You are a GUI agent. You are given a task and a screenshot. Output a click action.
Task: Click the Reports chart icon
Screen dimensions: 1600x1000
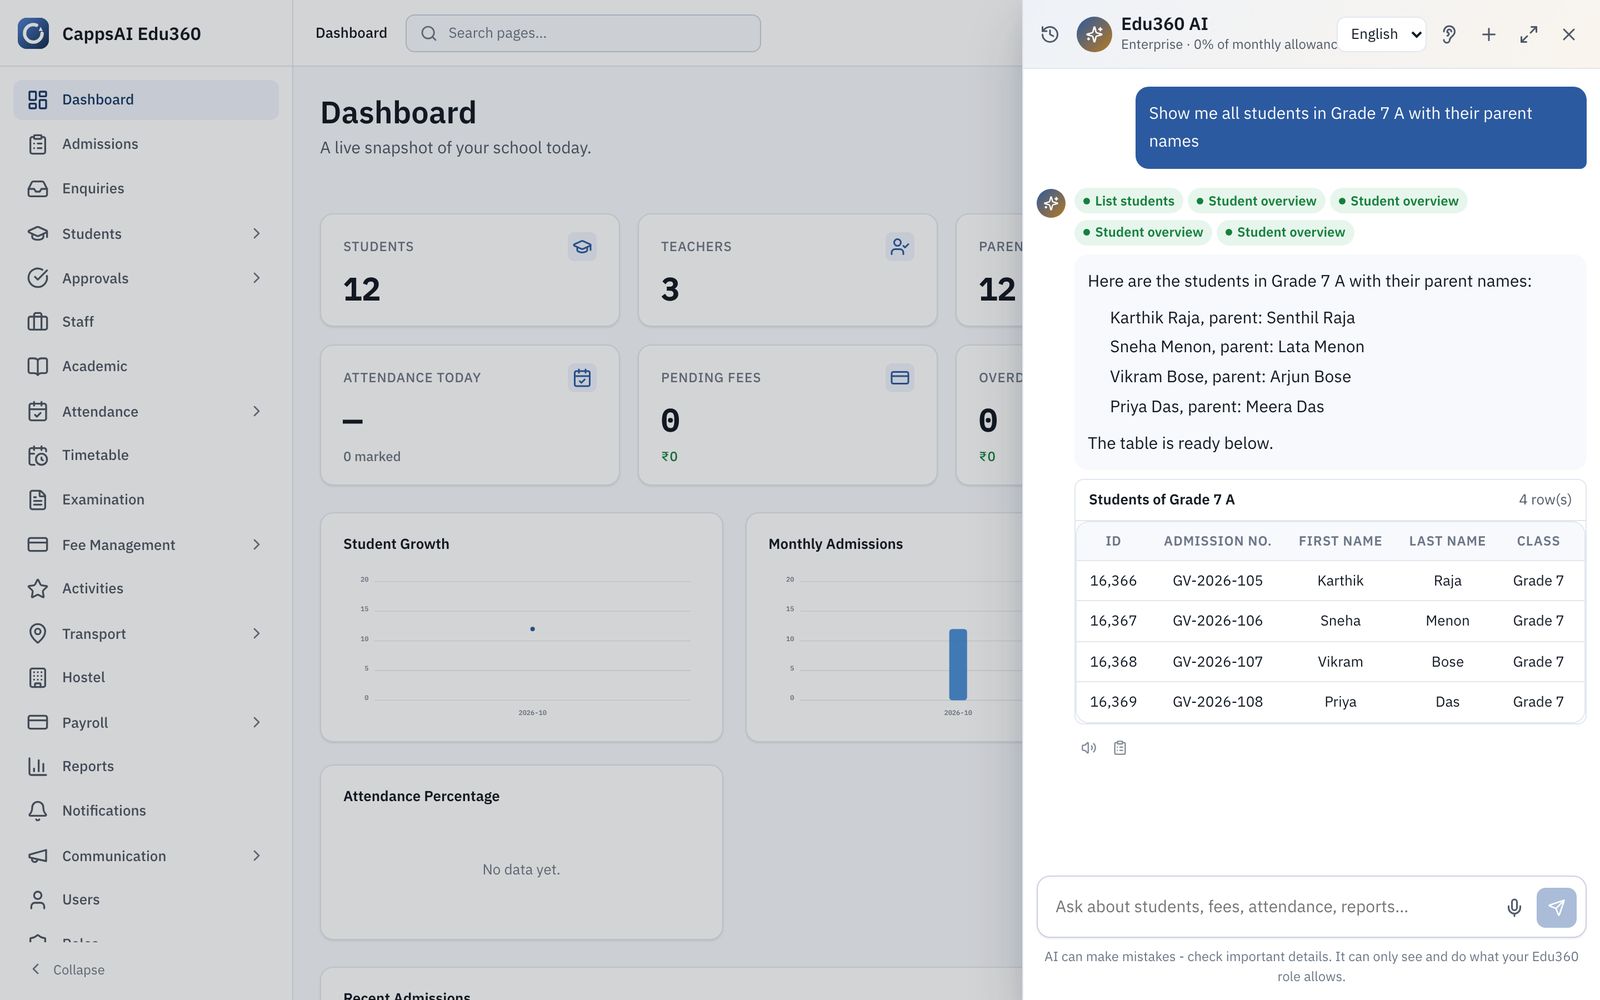coord(38,767)
